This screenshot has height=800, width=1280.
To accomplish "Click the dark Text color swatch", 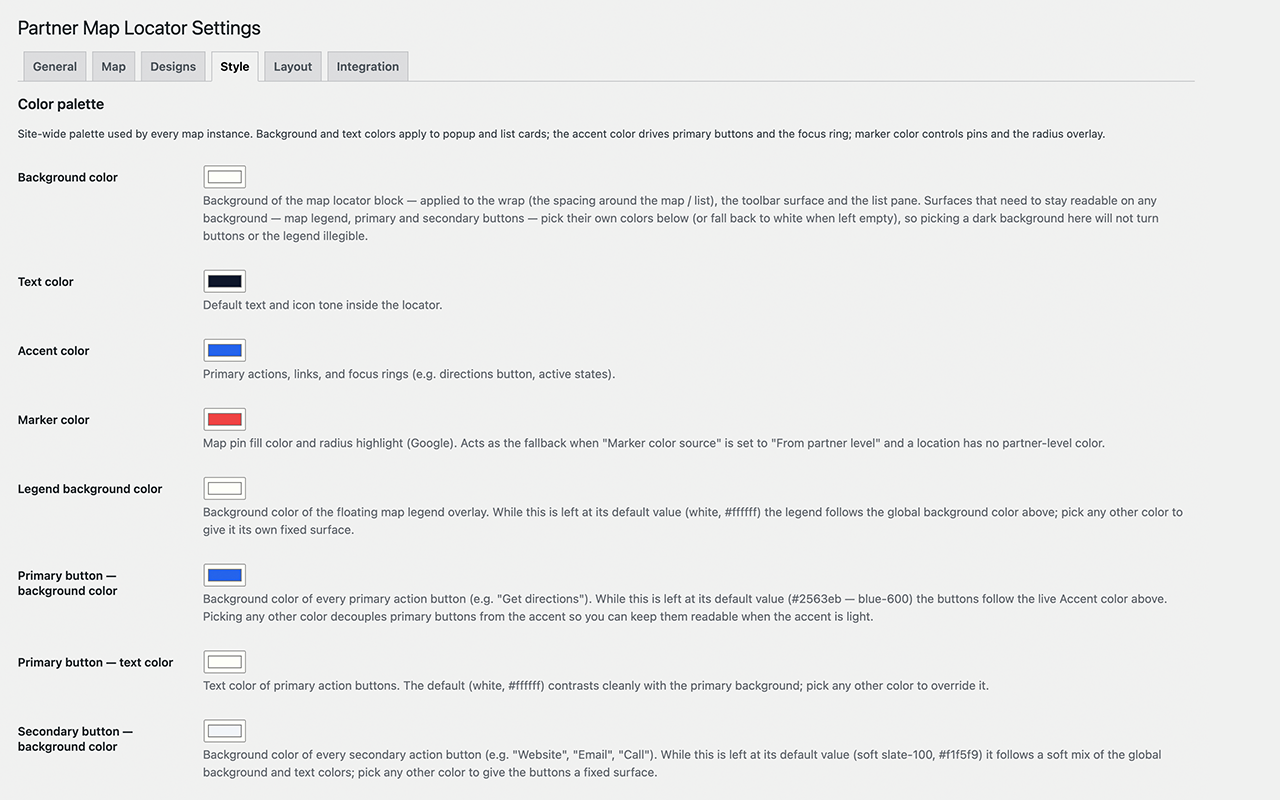I will [x=225, y=281].
